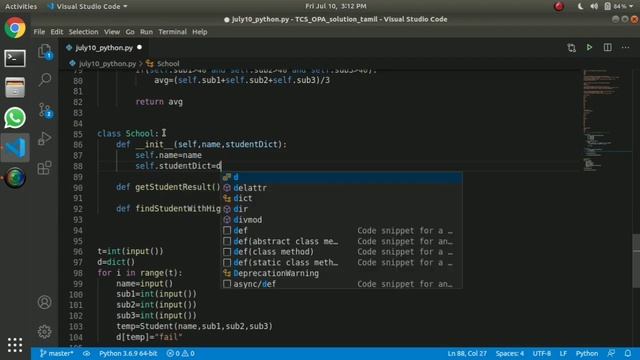The height and width of the screenshot is (360, 640).
Task: Click the battery indicator in the top bar
Action: pyautogui.click(x=616, y=6)
